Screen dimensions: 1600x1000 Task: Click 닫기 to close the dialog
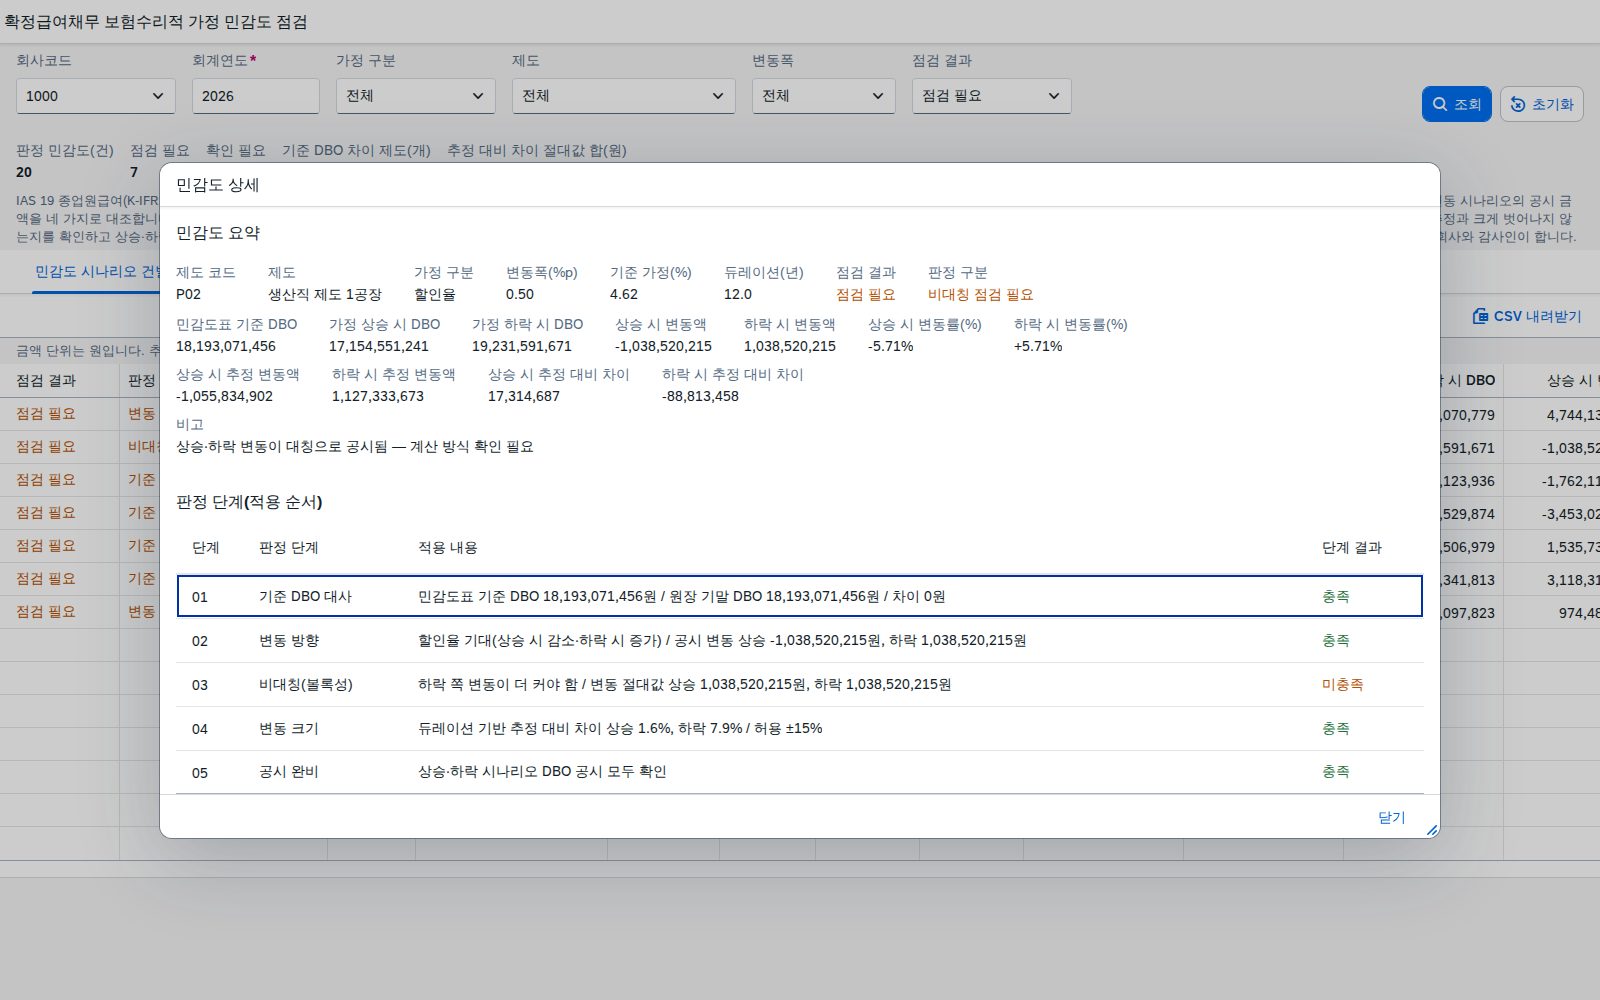pos(1392,817)
